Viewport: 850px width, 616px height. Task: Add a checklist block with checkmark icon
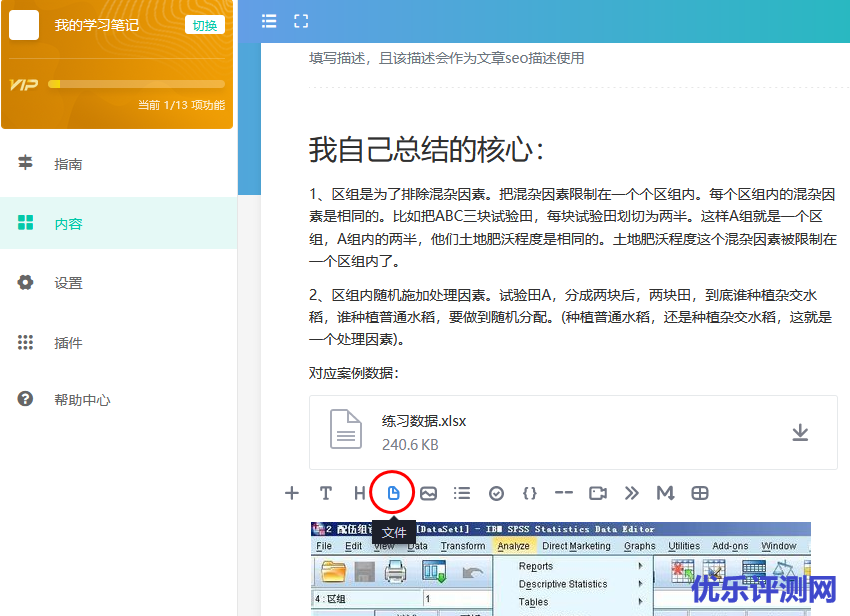coord(496,493)
